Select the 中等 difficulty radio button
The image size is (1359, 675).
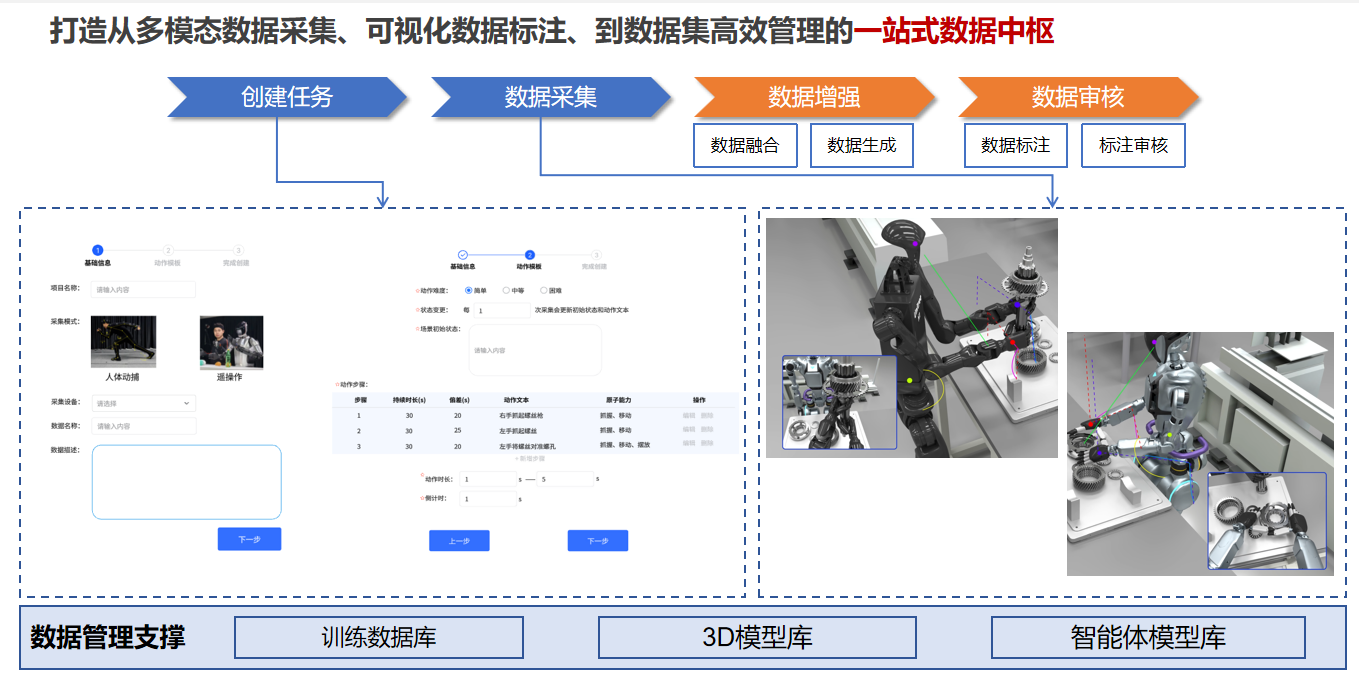coord(506,290)
